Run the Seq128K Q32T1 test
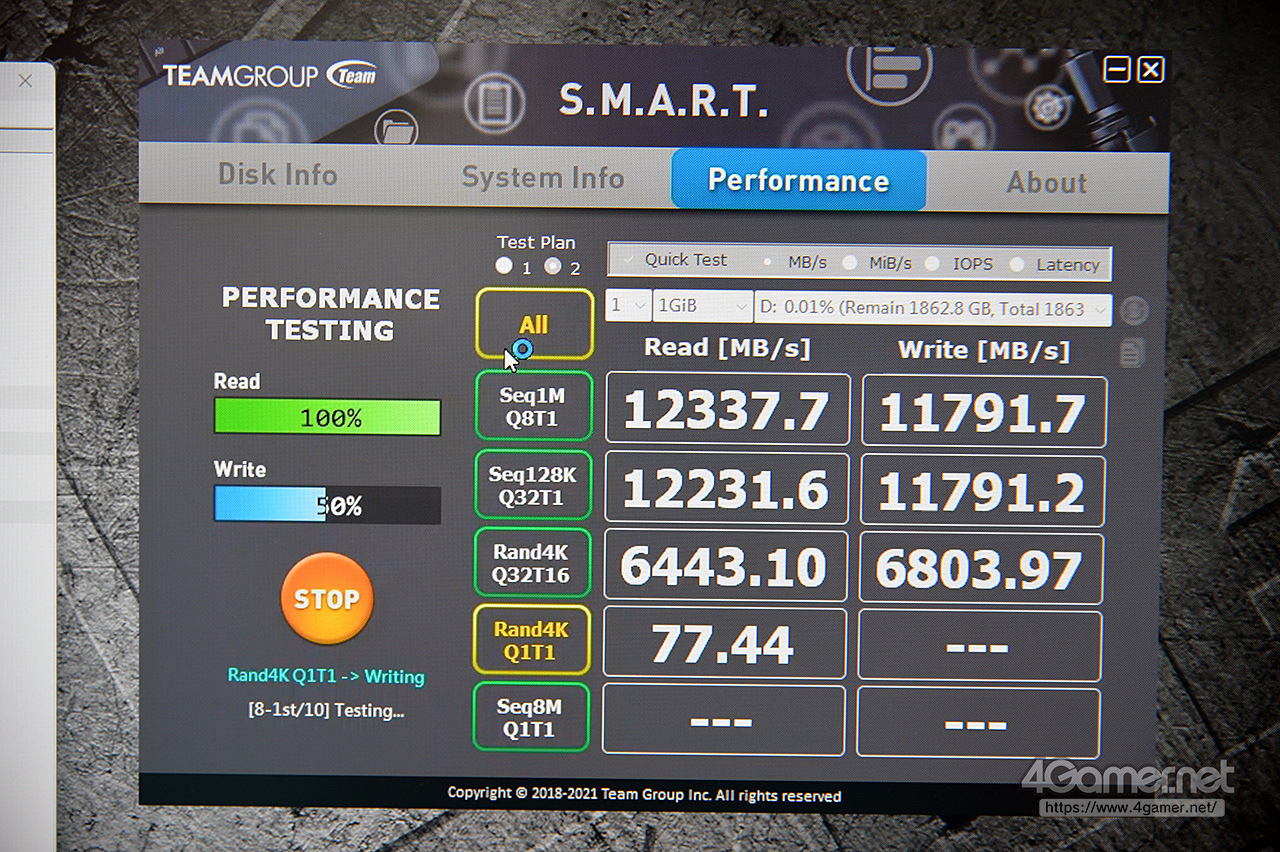The width and height of the screenshot is (1280, 852). pos(532,485)
